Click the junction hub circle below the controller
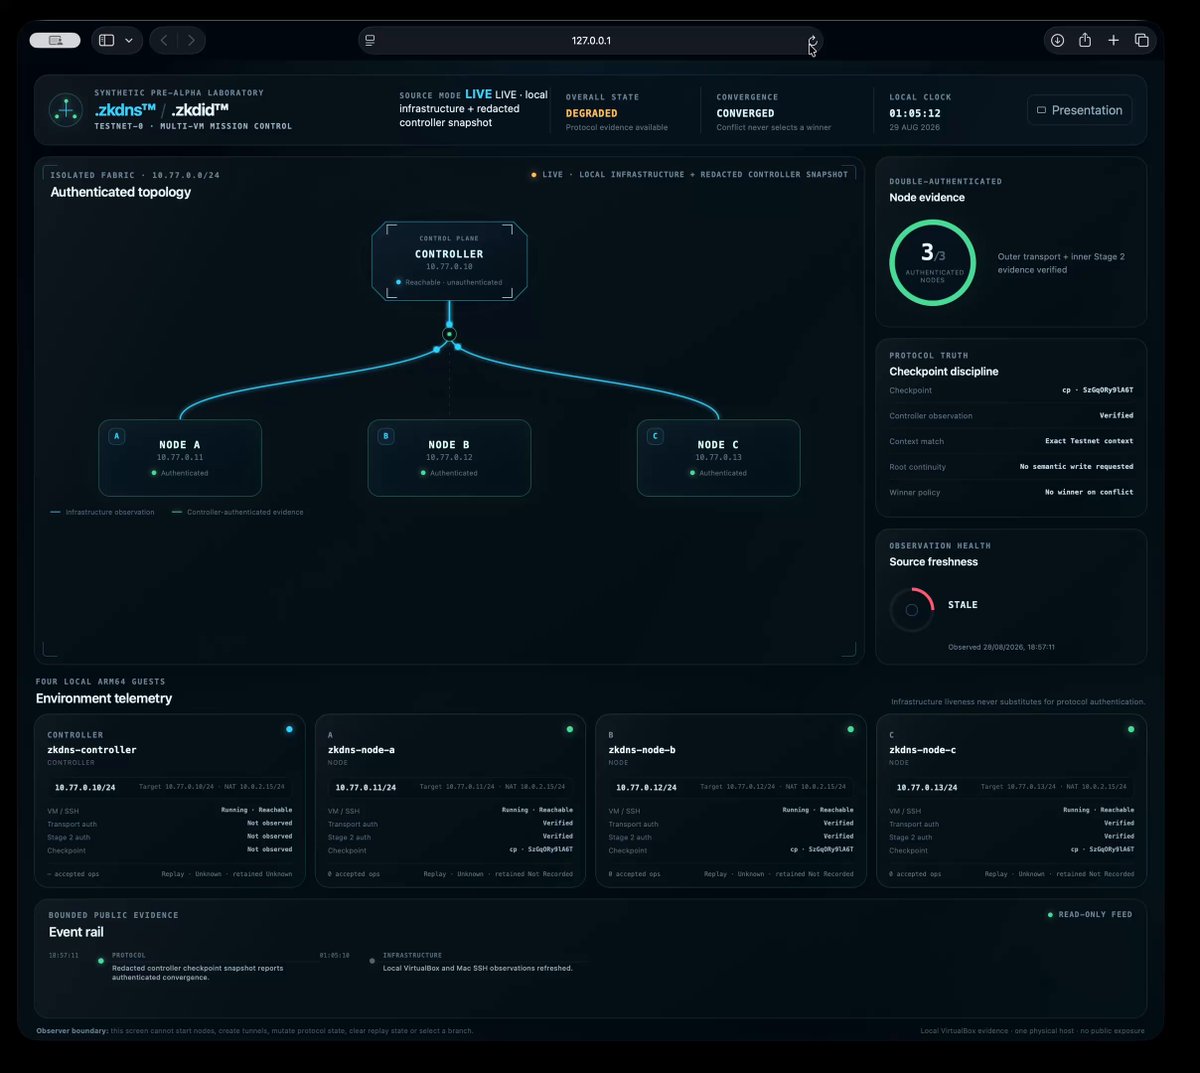1200x1073 pixels. (449, 334)
